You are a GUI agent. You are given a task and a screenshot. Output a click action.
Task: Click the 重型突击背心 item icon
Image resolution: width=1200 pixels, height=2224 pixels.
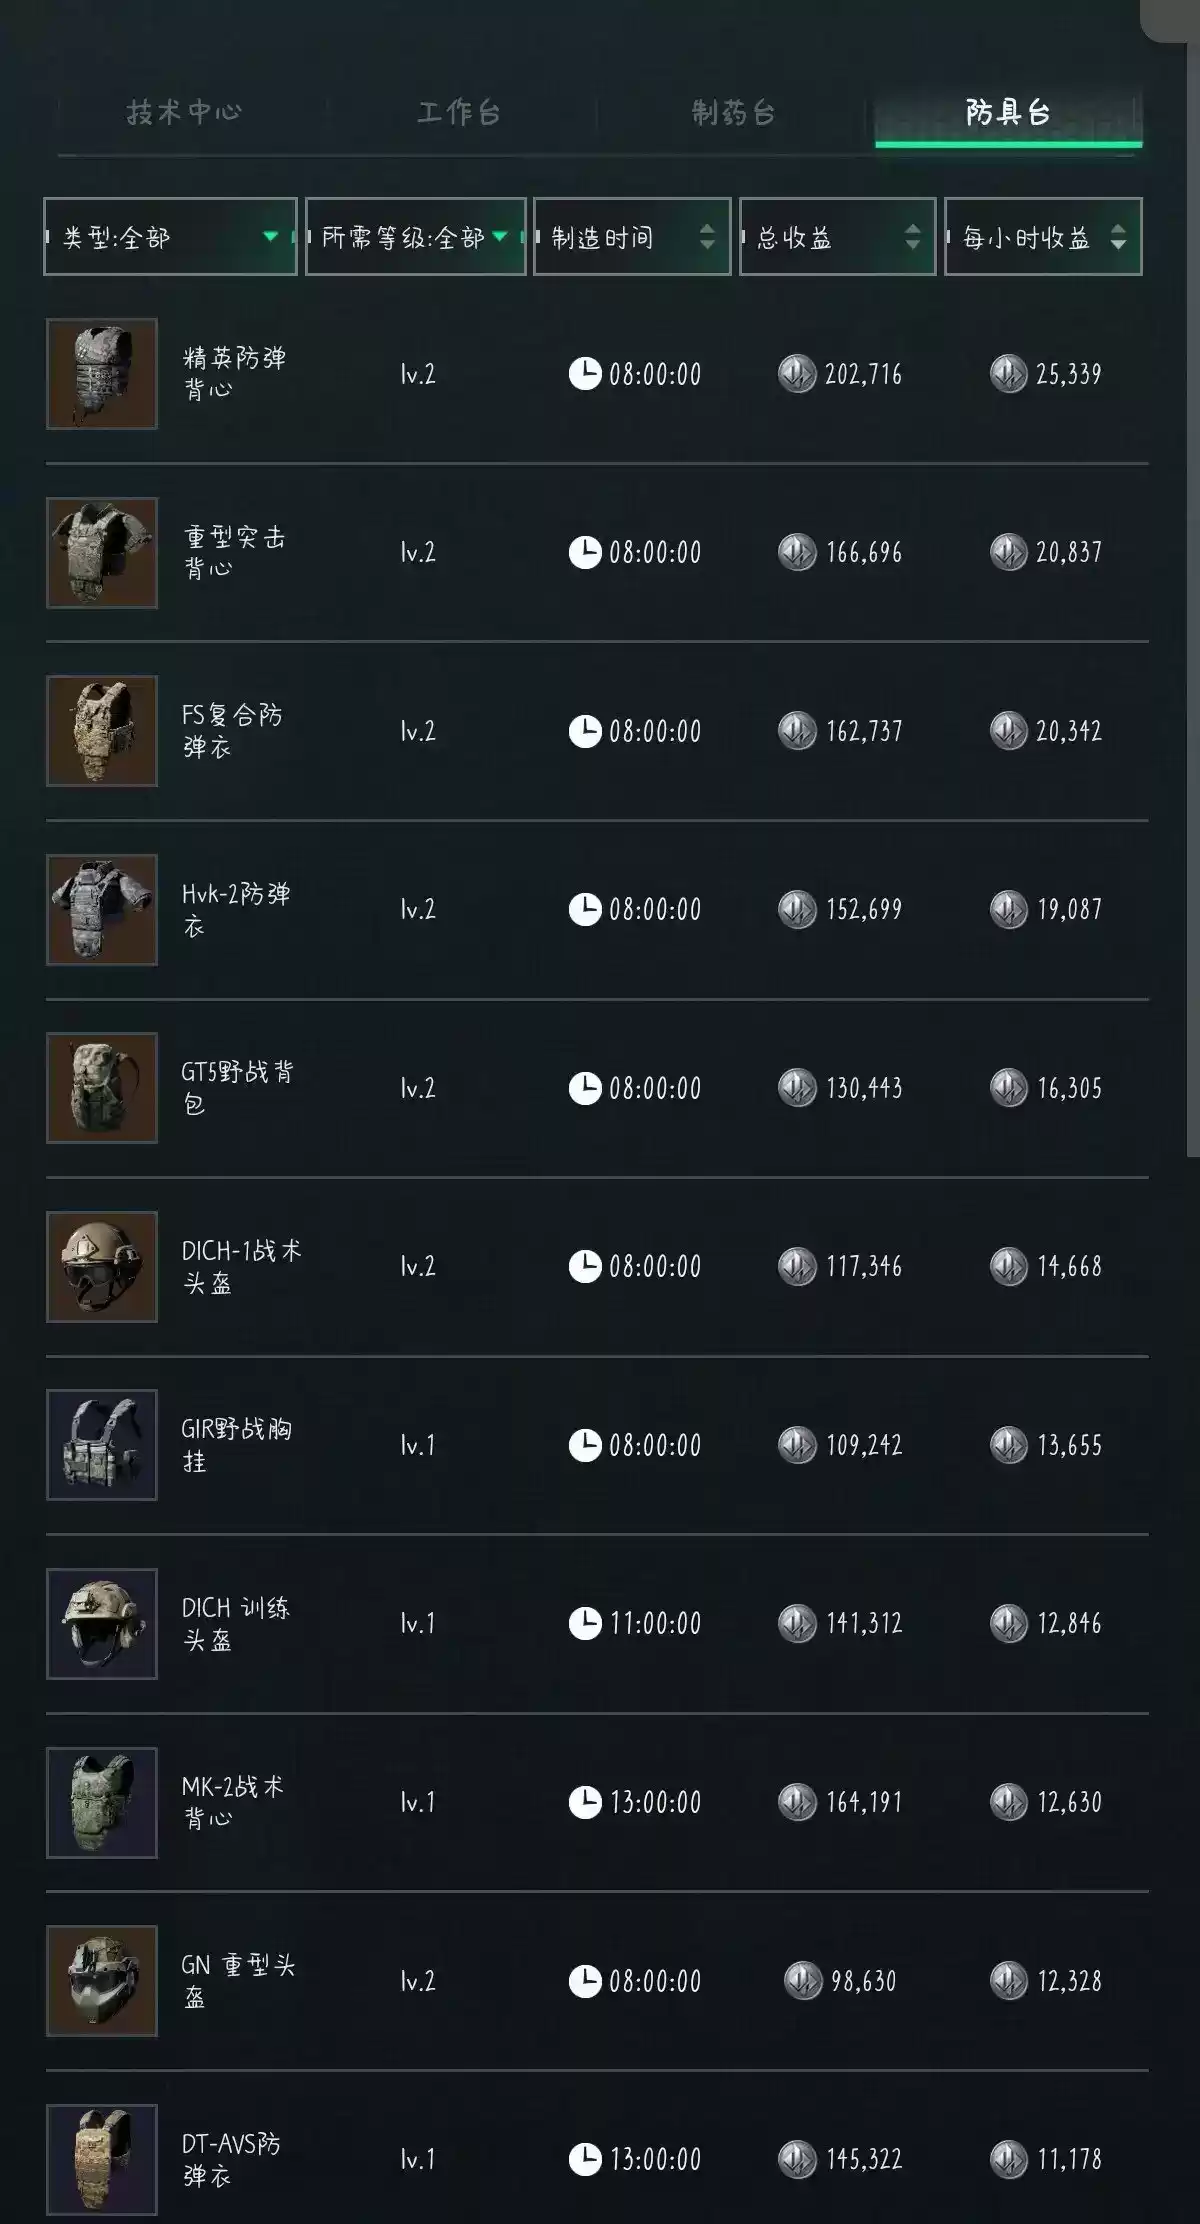pos(101,553)
